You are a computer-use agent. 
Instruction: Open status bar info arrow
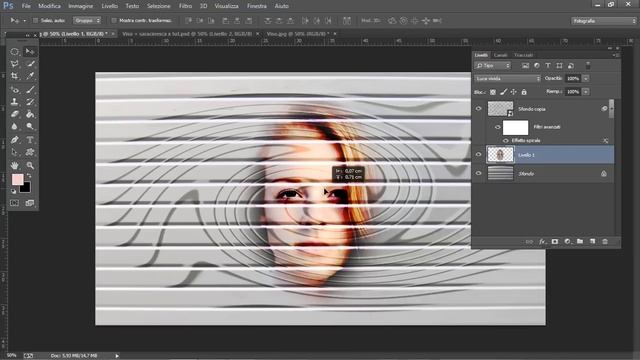coord(117,356)
